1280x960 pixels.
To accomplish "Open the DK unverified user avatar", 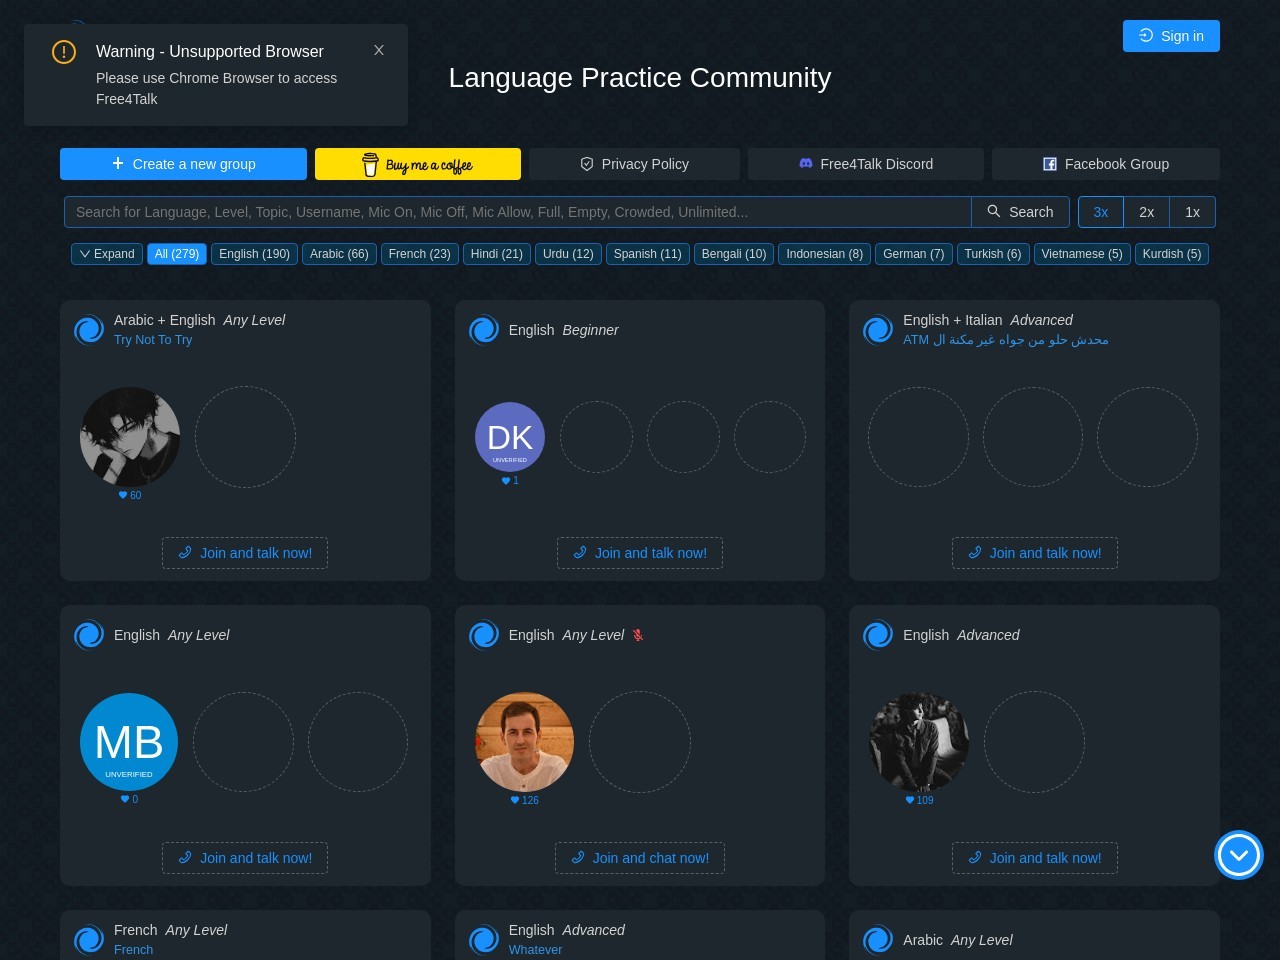I will tap(510, 437).
